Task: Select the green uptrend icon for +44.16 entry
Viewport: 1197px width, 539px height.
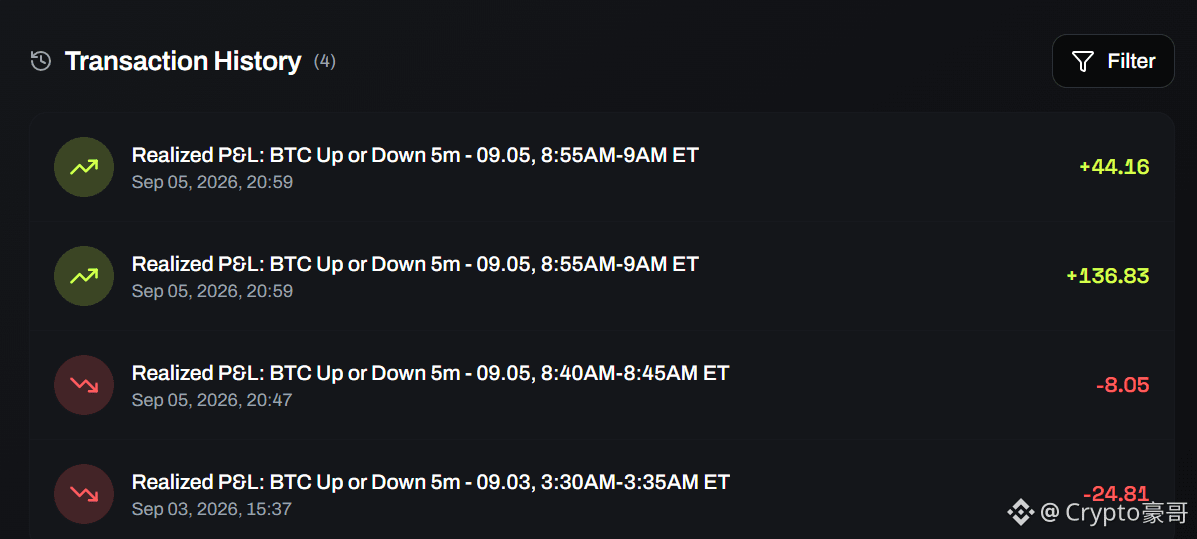Action: point(84,167)
